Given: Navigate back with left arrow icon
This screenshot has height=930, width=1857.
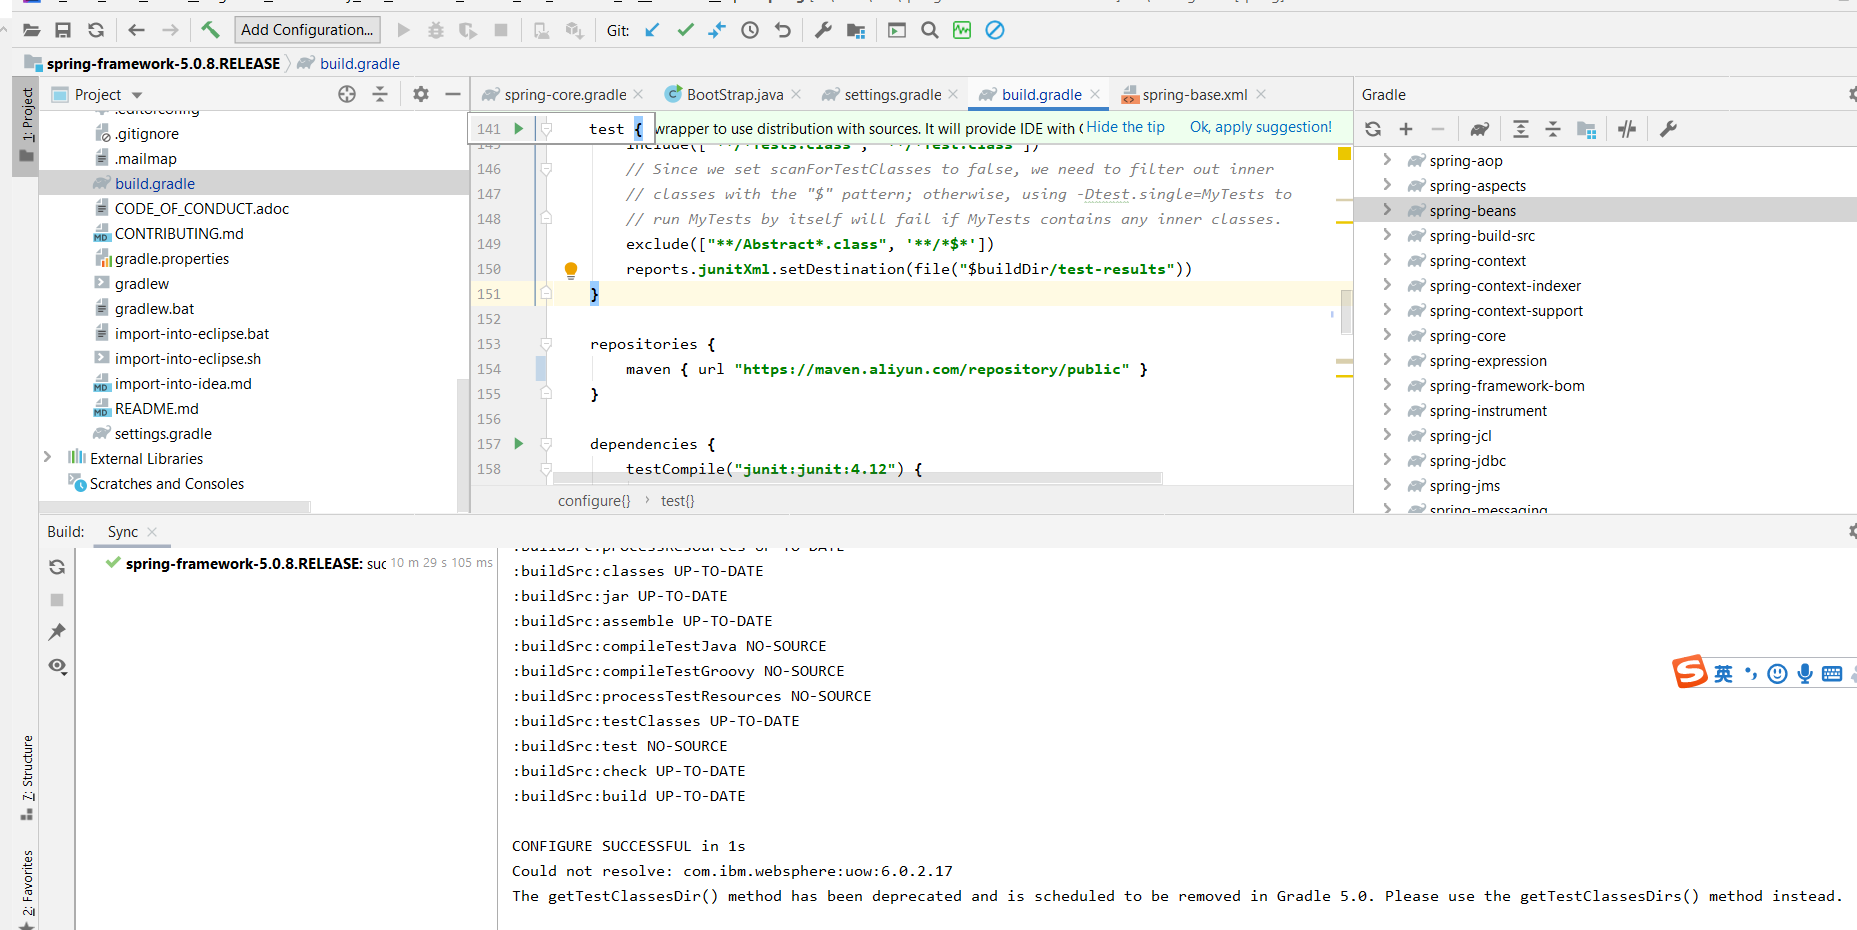Looking at the screenshot, I should [137, 30].
